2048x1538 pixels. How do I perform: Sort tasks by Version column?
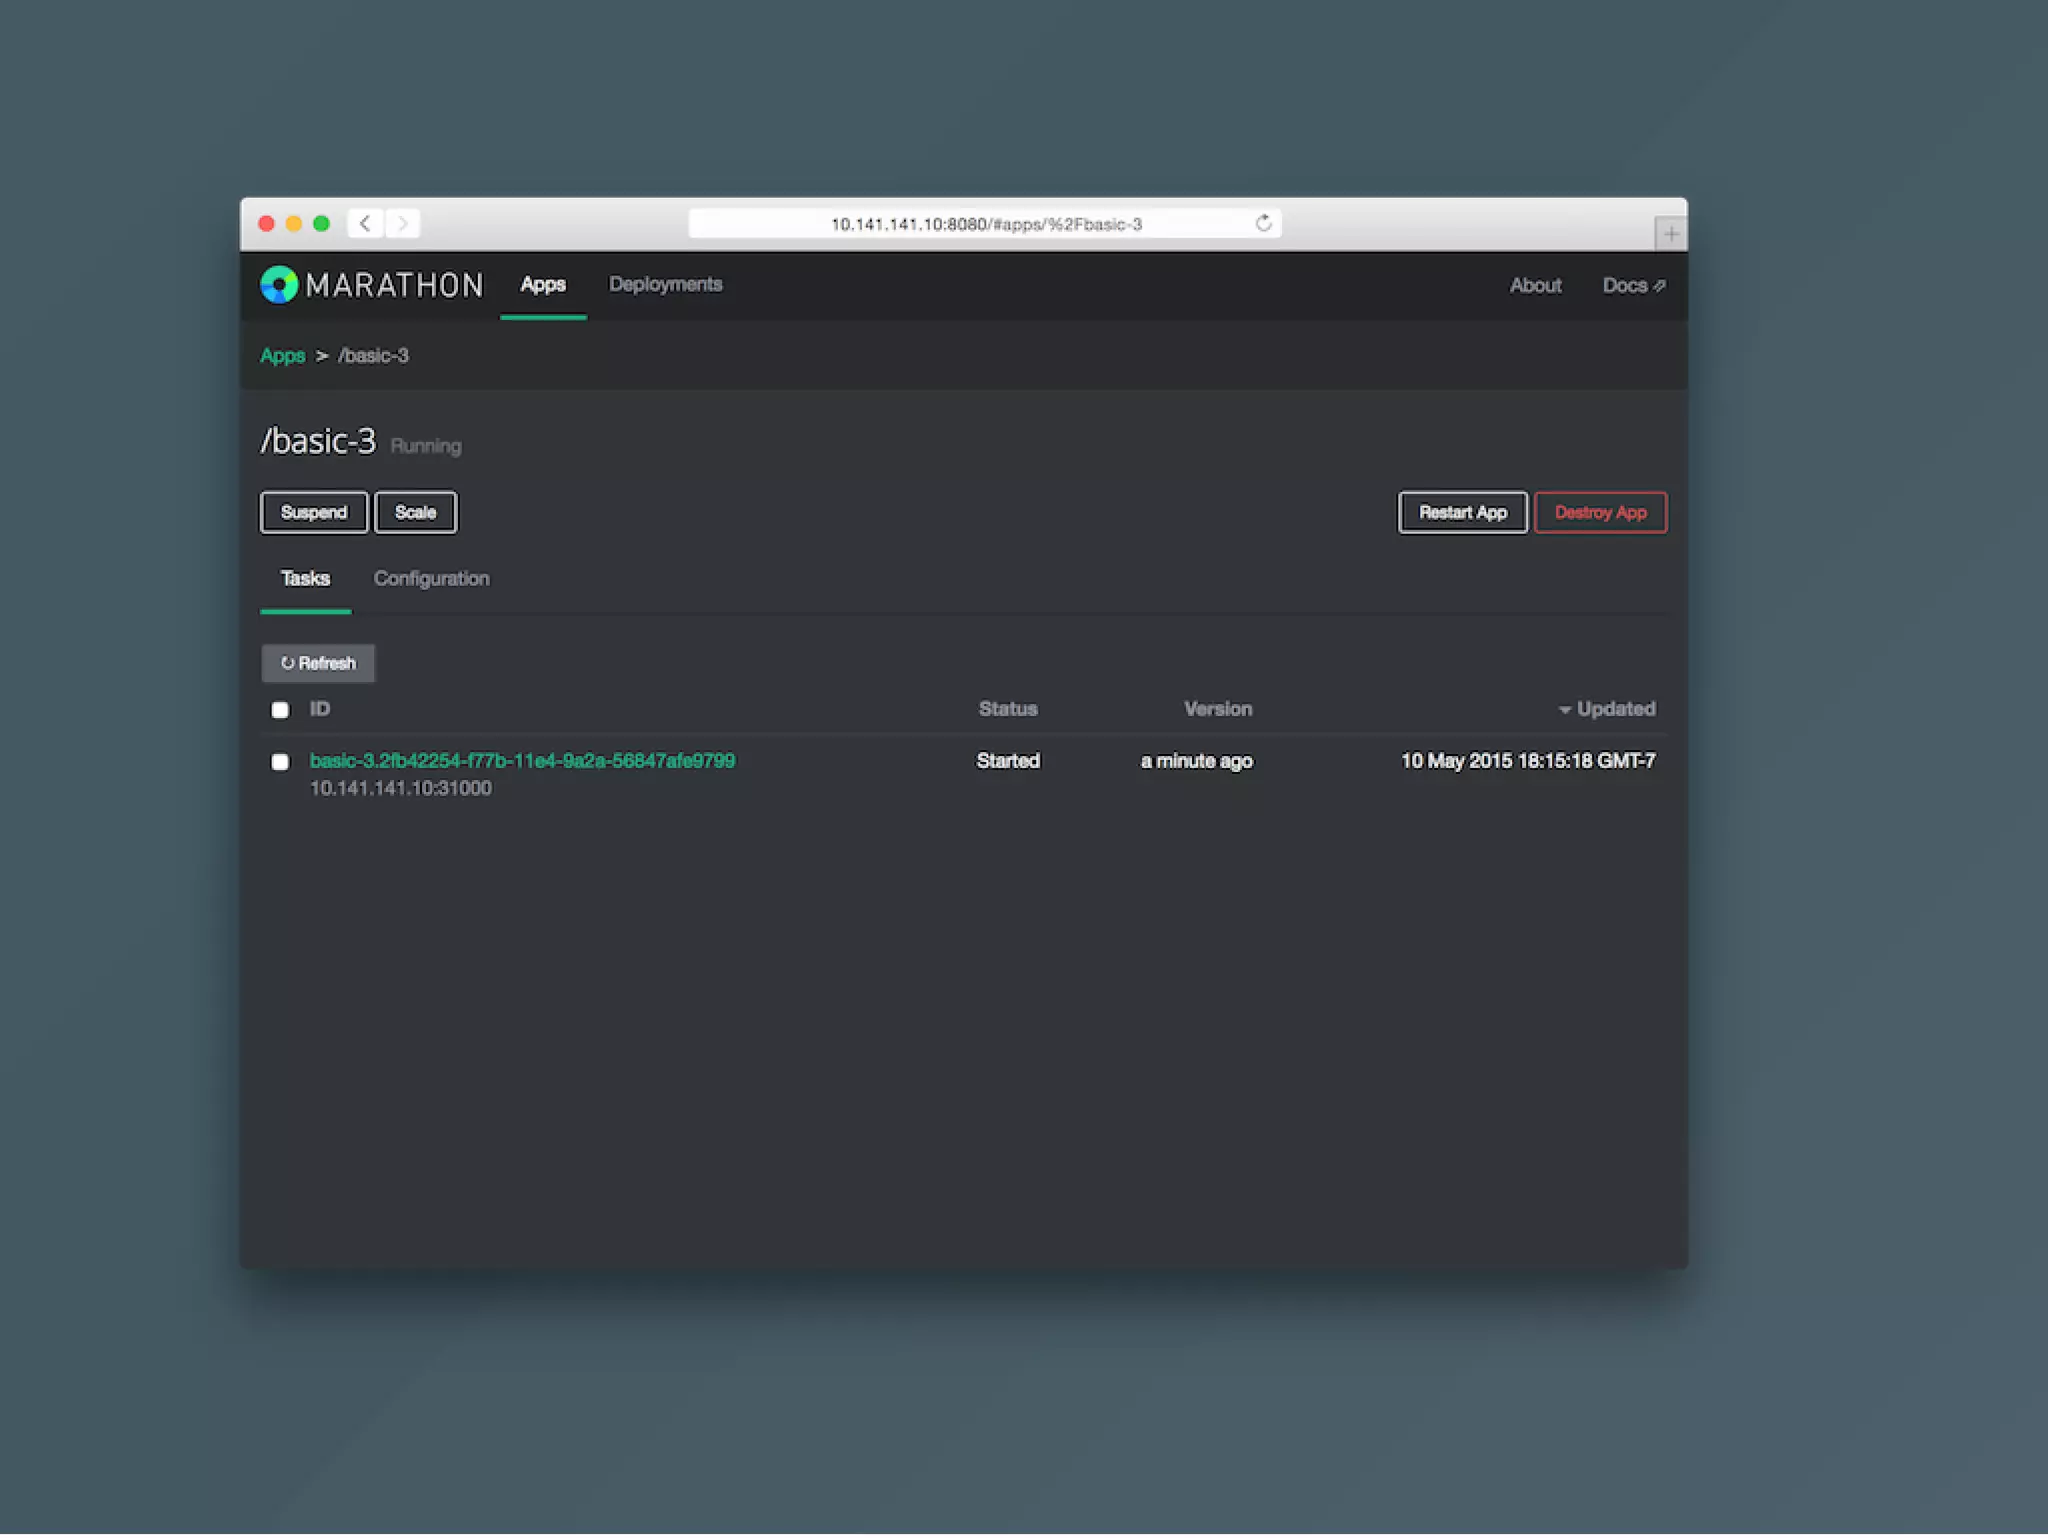pyautogui.click(x=1218, y=710)
